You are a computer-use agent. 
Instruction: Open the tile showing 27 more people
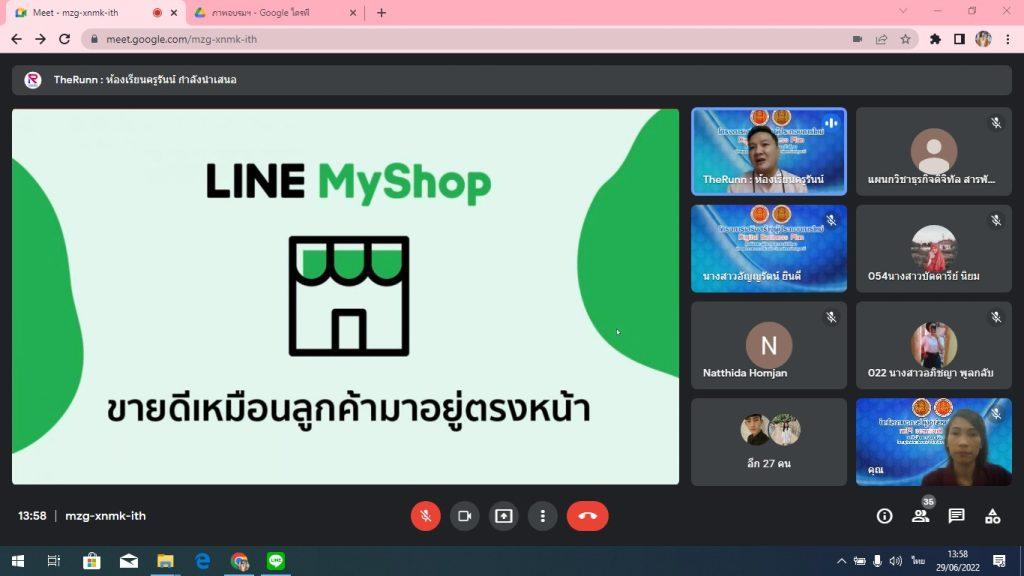pyautogui.click(x=769, y=442)
